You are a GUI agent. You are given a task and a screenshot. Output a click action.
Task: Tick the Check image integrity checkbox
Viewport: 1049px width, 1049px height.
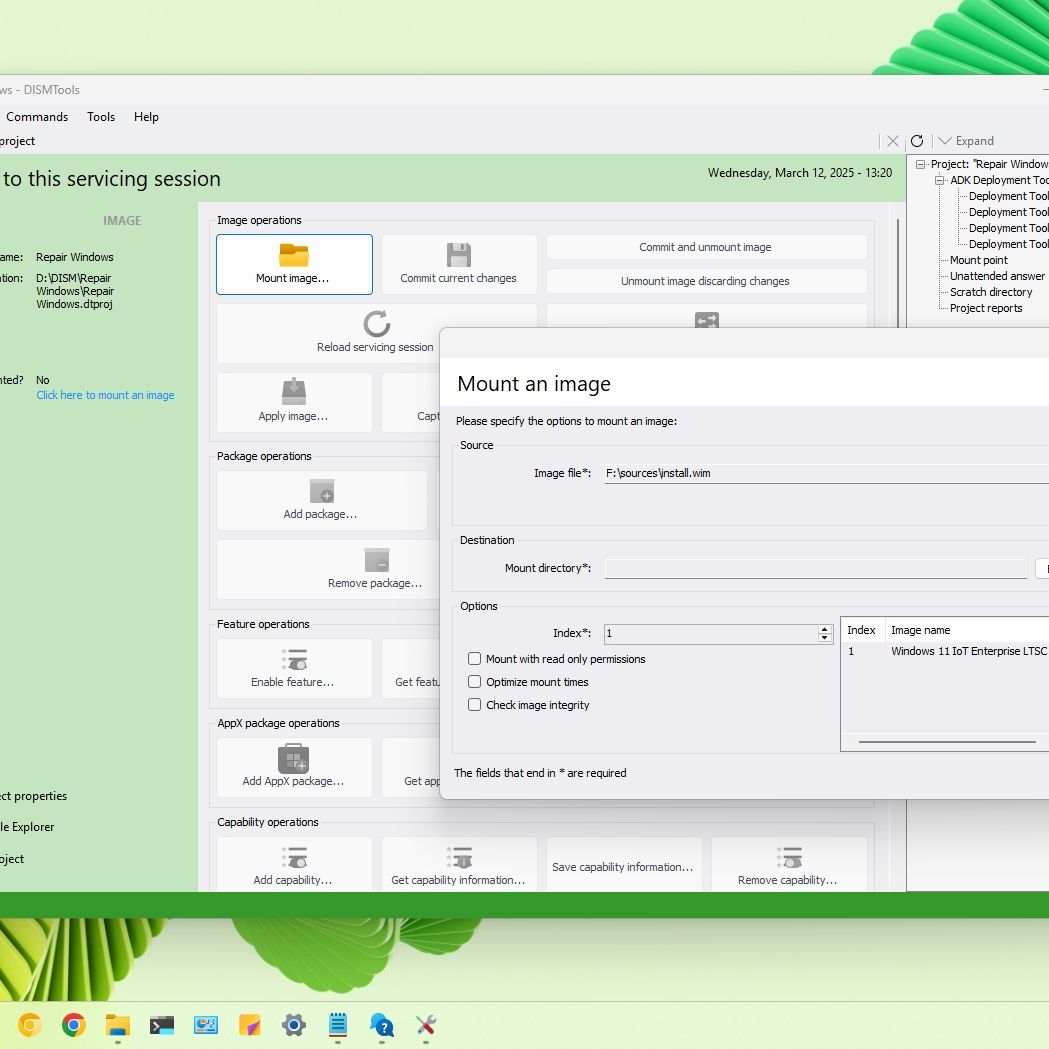[x=475, y=705]
